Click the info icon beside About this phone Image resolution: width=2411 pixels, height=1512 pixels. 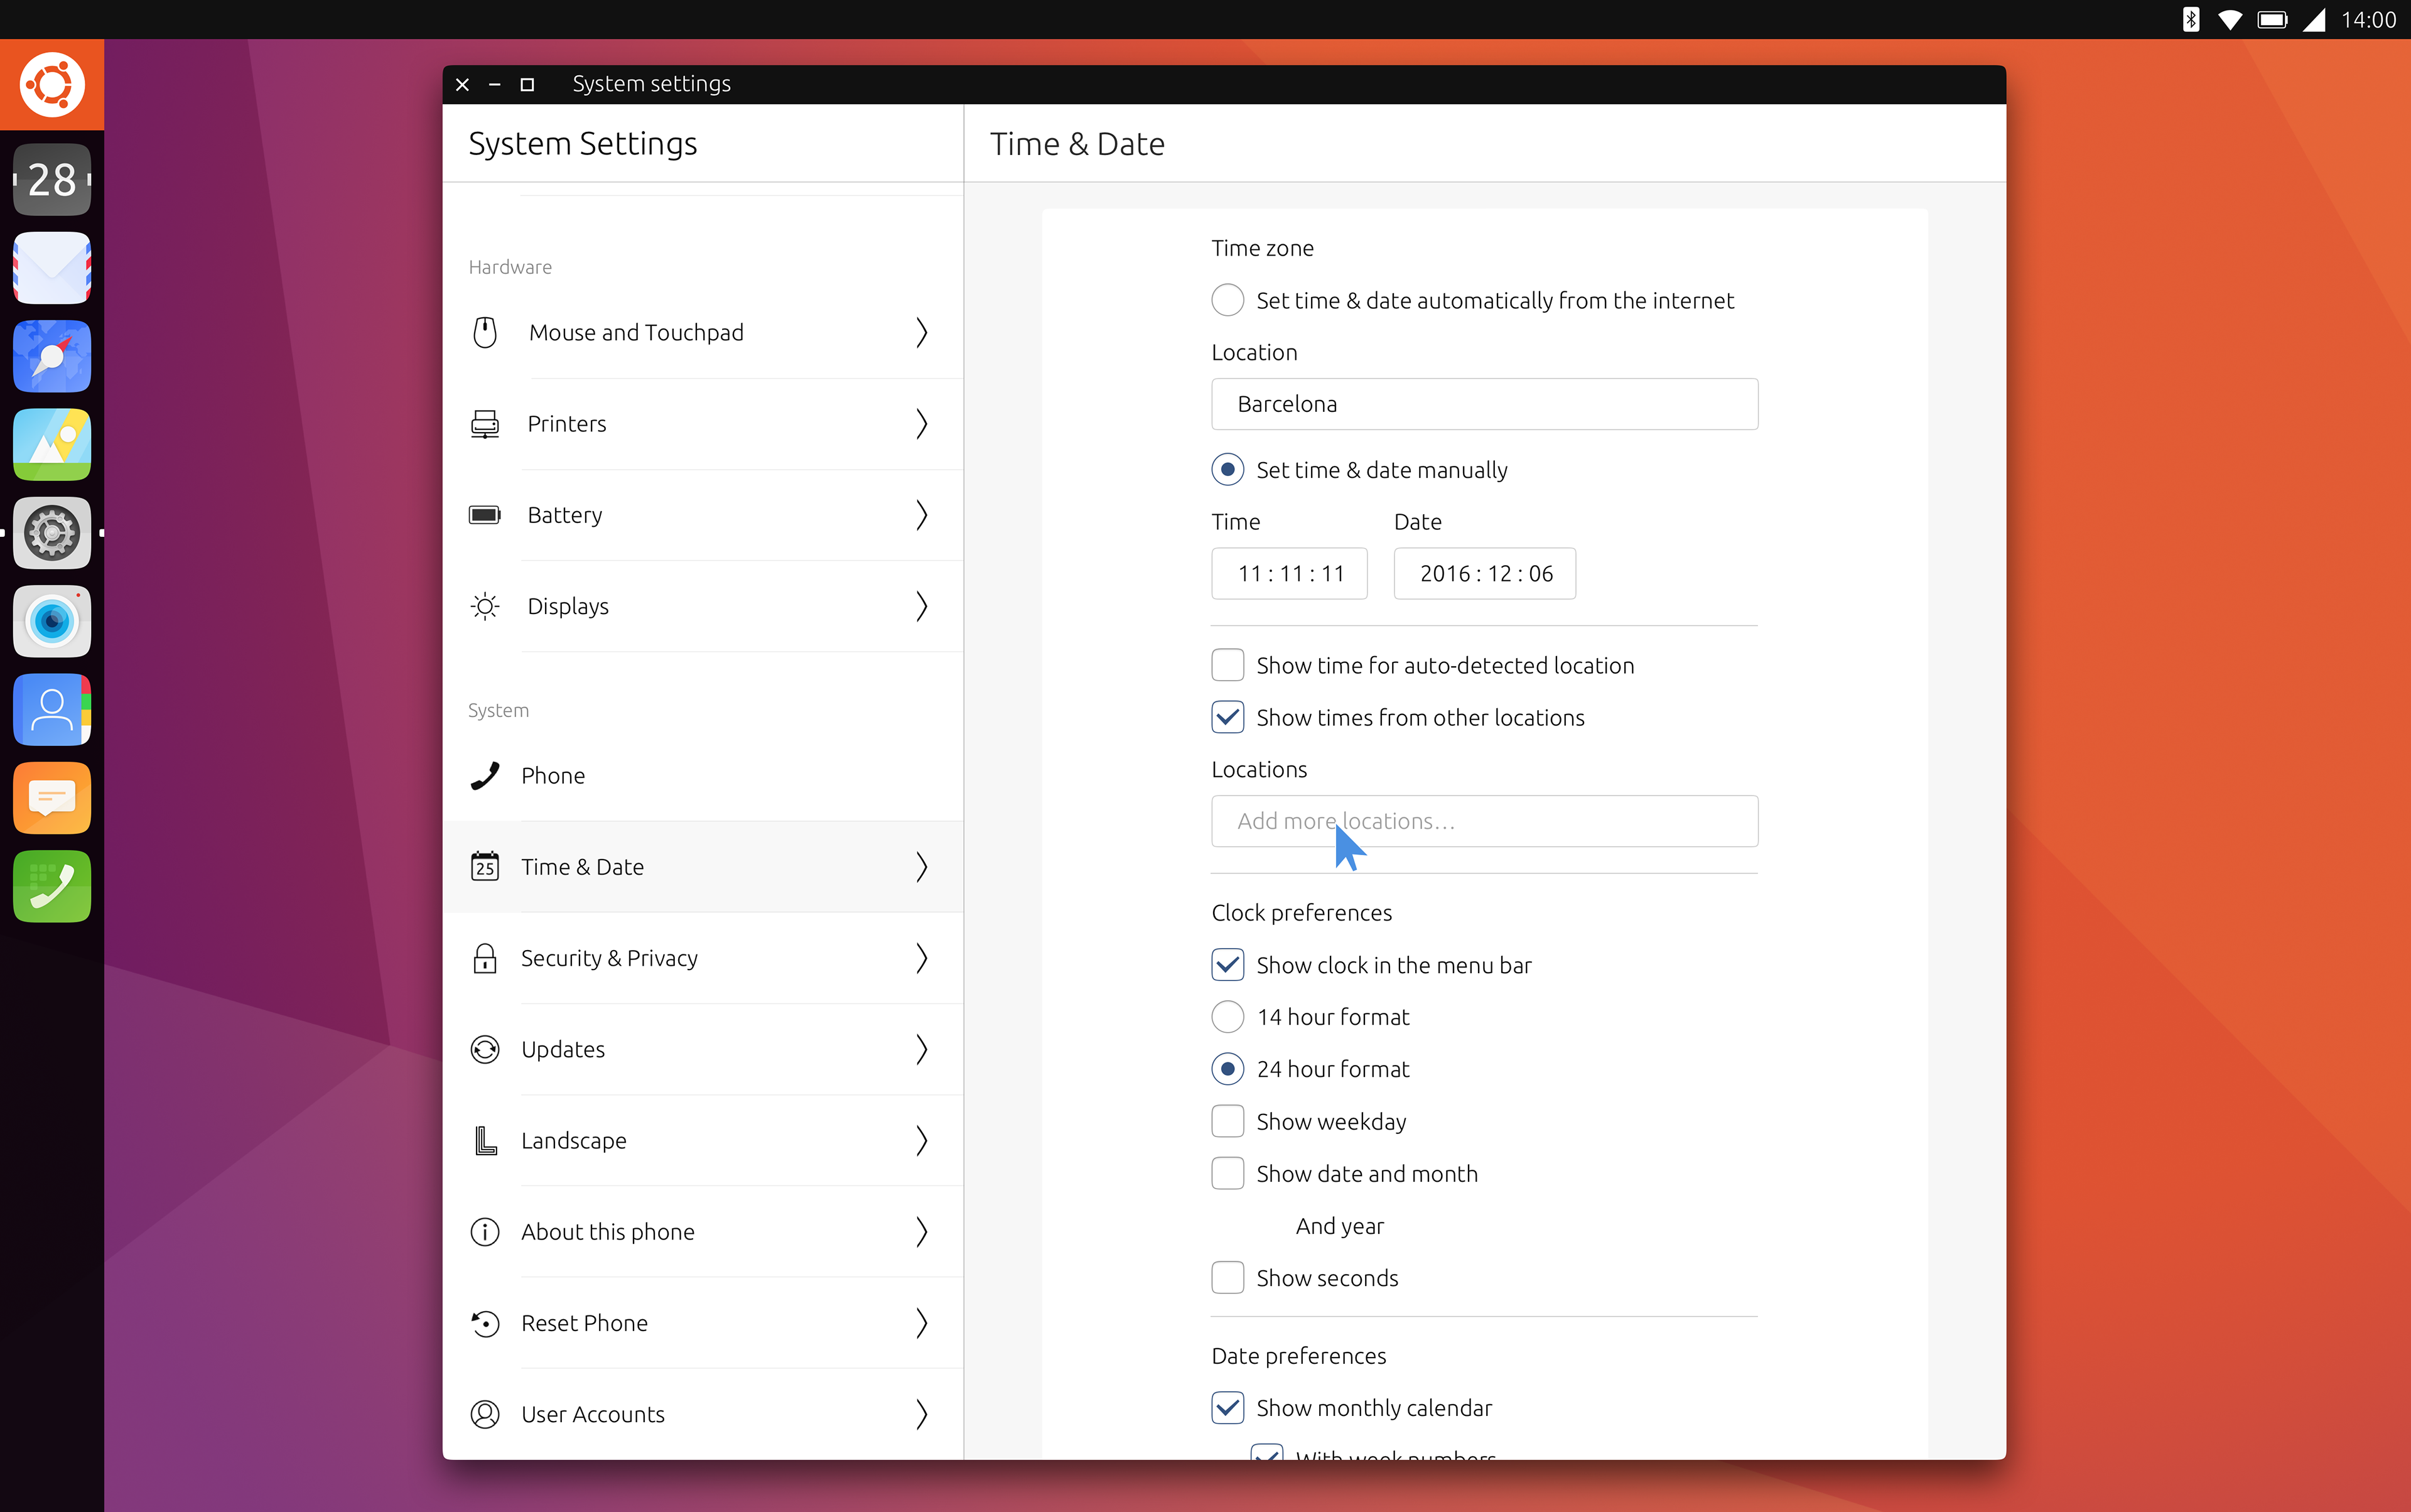(x=485, y=1232)
